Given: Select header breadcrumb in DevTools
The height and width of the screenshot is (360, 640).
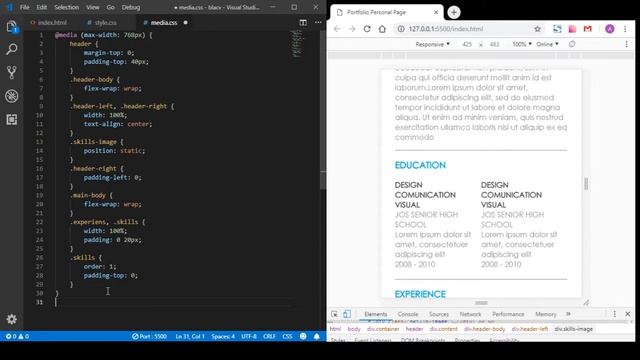Looking at the screenshot, I should point(414,329).
